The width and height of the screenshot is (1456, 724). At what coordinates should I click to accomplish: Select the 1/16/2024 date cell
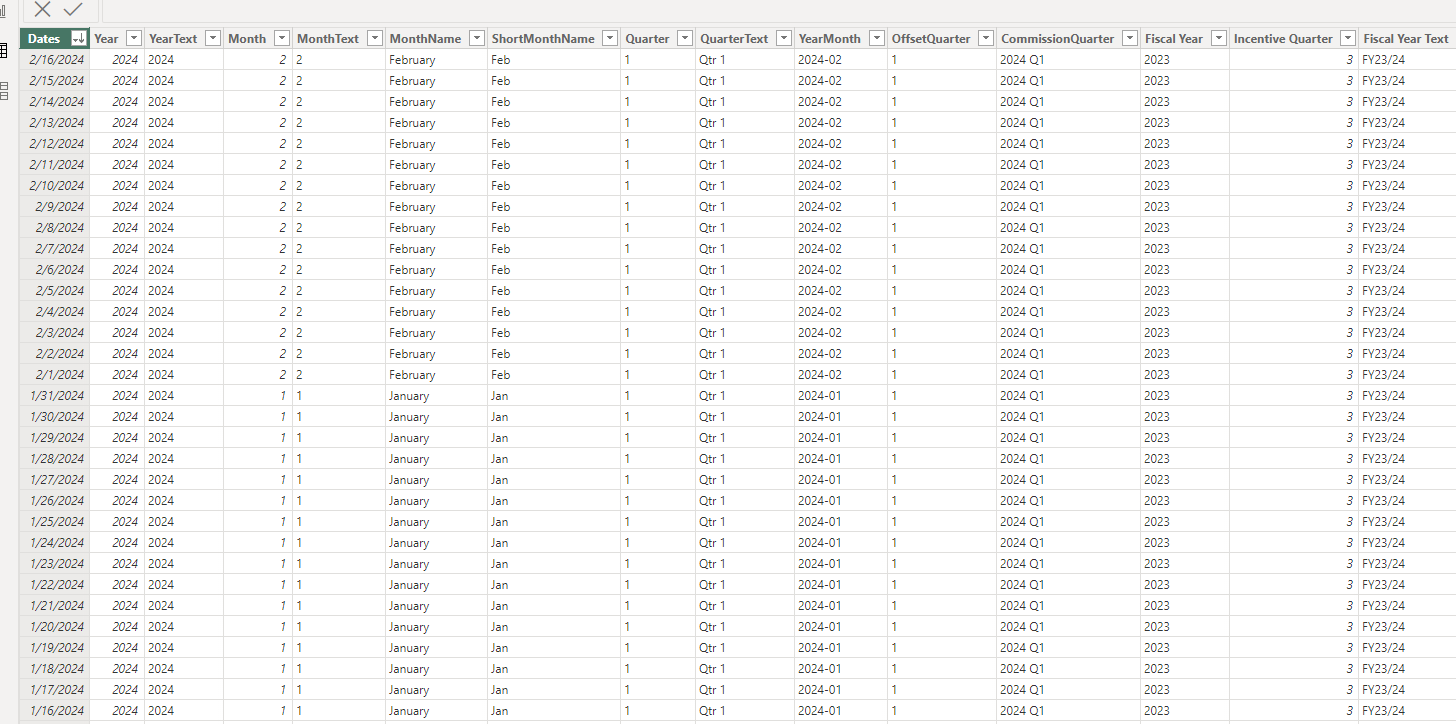56,711
